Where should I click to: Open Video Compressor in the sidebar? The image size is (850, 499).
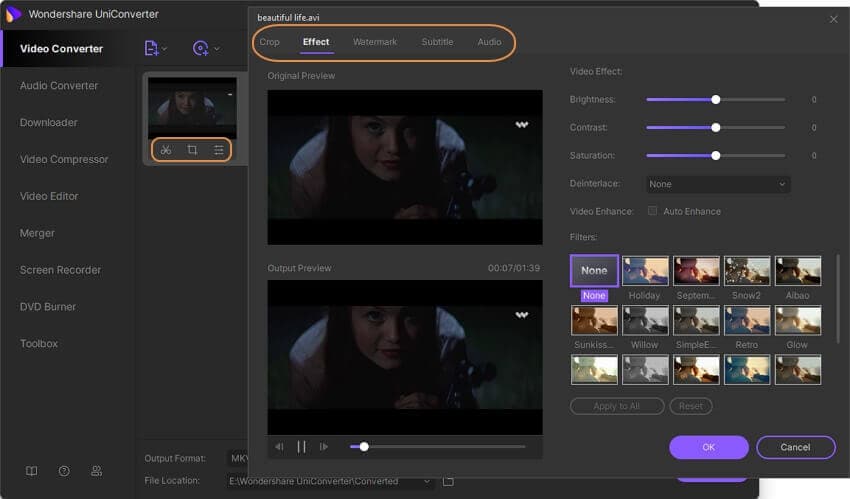click(x=64, y=159)
